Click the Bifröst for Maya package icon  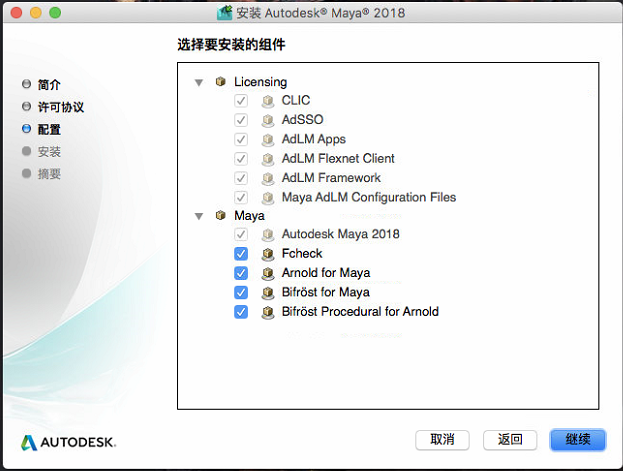pos(268,293)
